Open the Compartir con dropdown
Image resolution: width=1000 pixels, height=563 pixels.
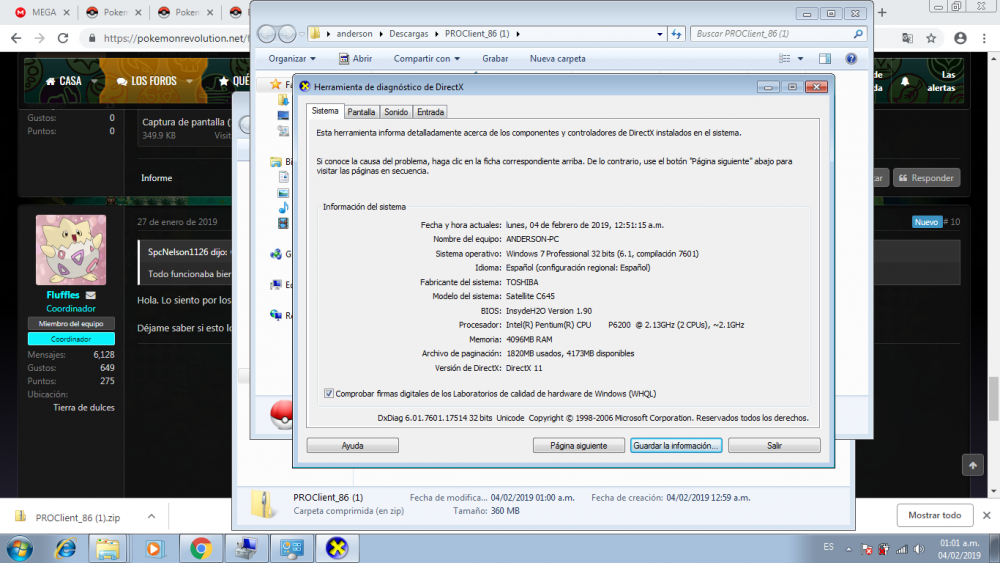426,59
